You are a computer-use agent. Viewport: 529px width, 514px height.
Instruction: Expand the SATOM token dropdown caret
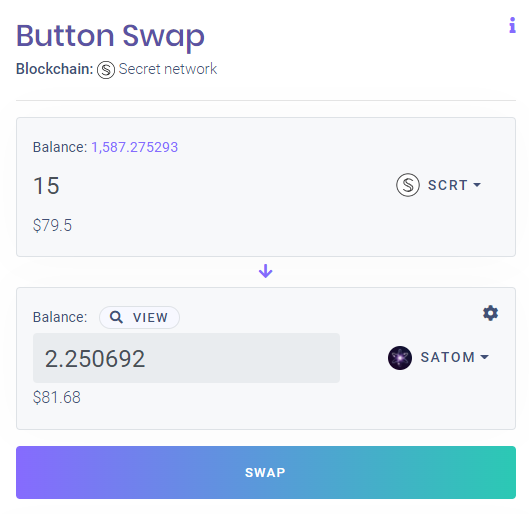click(x=484, y=357)
